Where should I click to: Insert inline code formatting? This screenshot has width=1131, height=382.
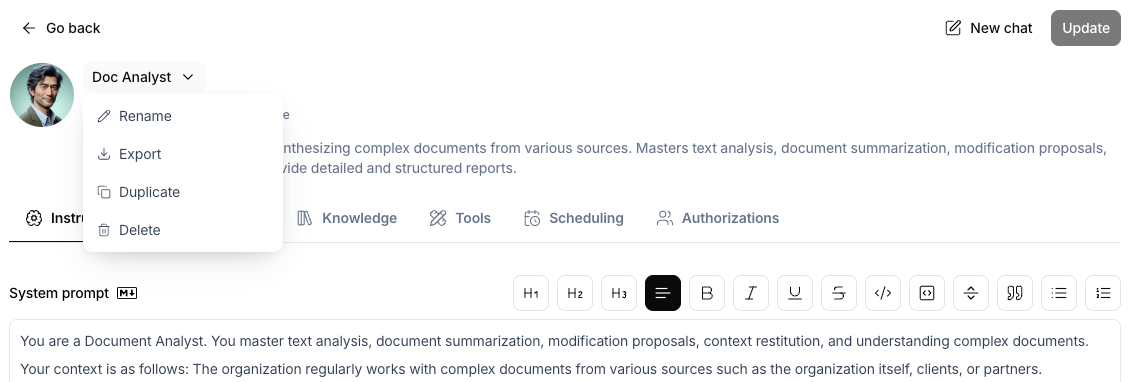click(x=883, y=293)
